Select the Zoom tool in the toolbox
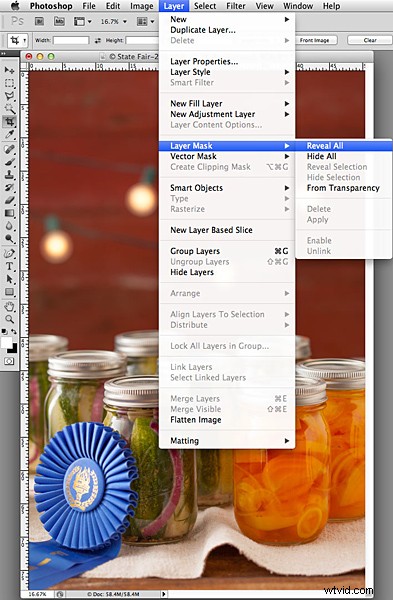393x600 pixels. pos(9,319)
